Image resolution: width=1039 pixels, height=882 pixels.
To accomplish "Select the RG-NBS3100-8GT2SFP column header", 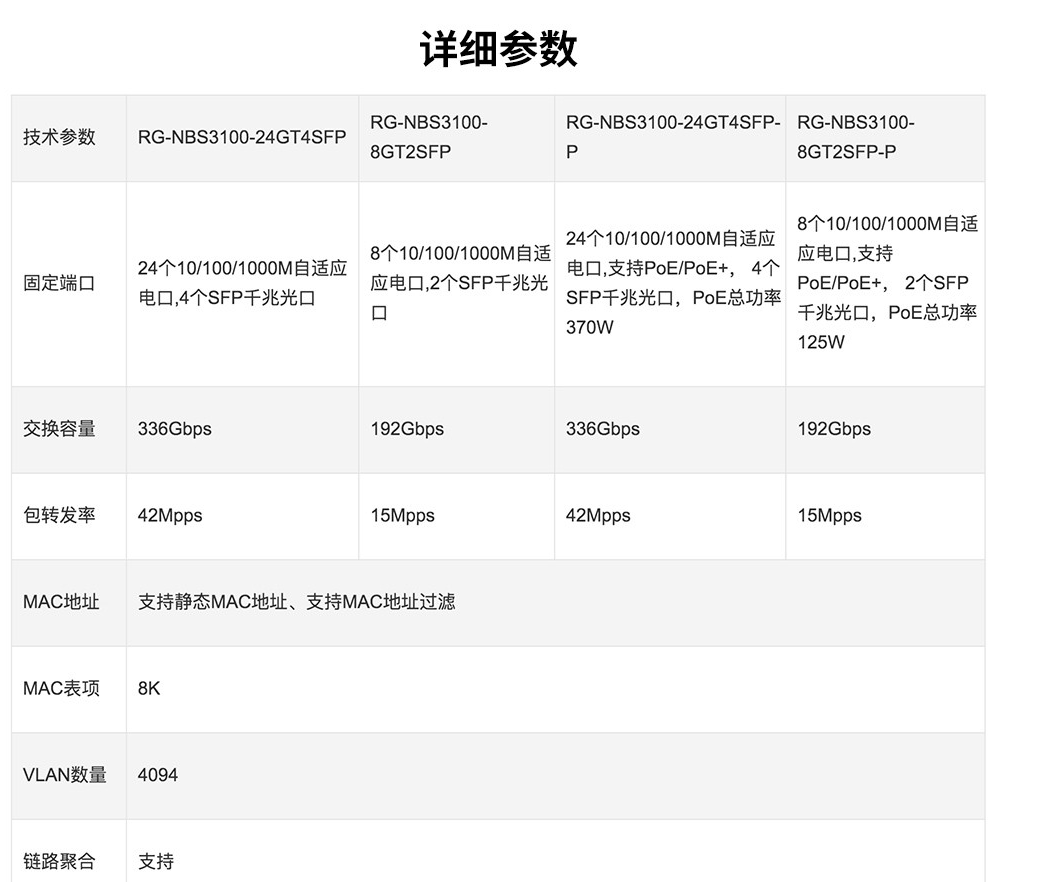I will click(x=428, y=137).
